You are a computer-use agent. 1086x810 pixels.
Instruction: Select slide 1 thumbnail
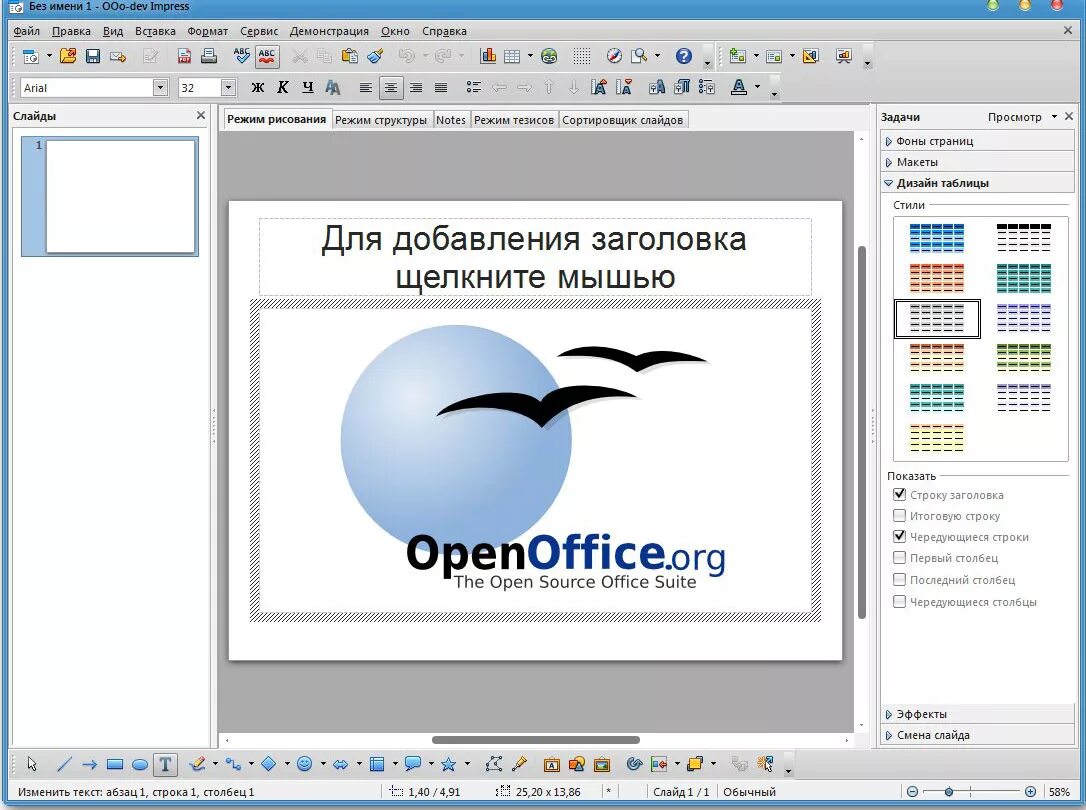click(110, 197)
